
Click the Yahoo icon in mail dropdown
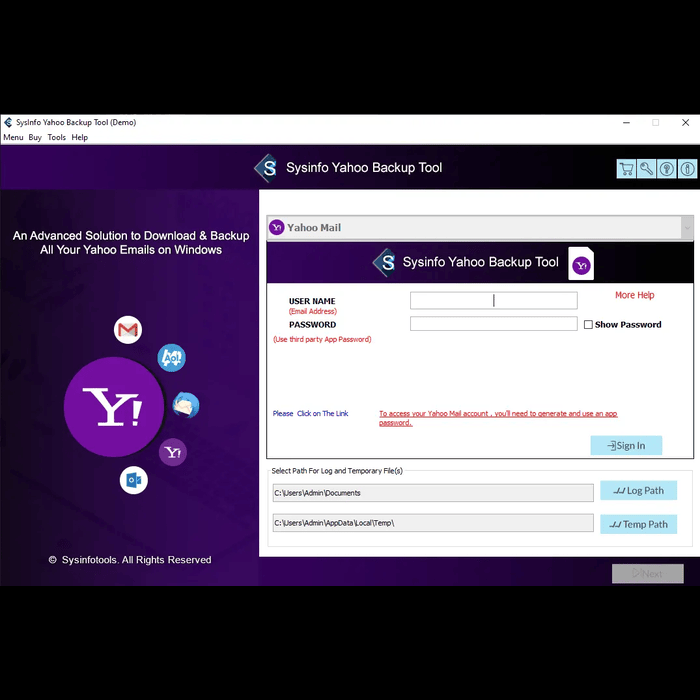pyautogui.click(x=277, y=228)
